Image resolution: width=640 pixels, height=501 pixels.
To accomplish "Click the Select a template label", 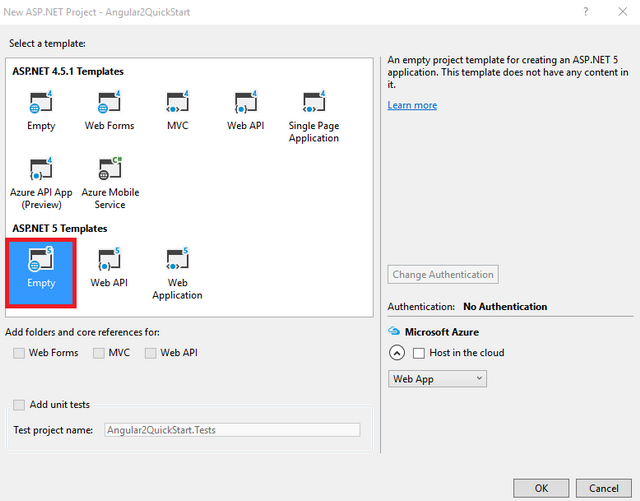I will (47, 43).
